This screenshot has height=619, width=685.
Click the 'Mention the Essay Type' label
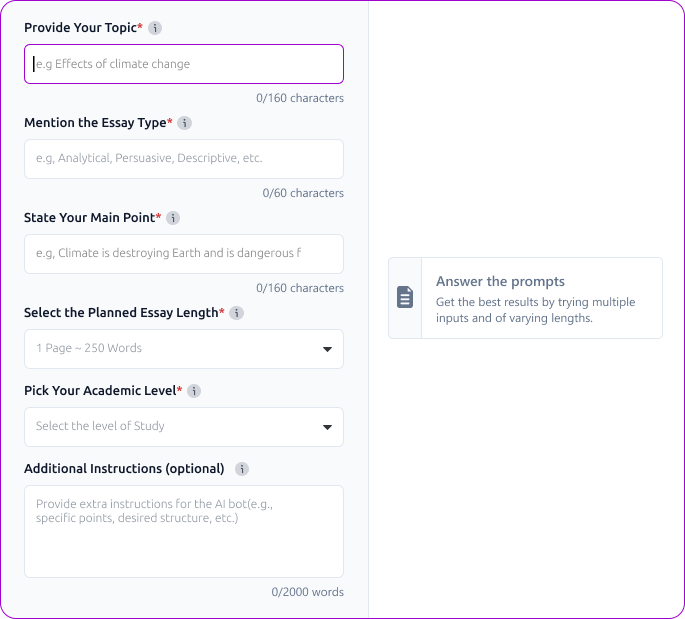tap(95, 123)
